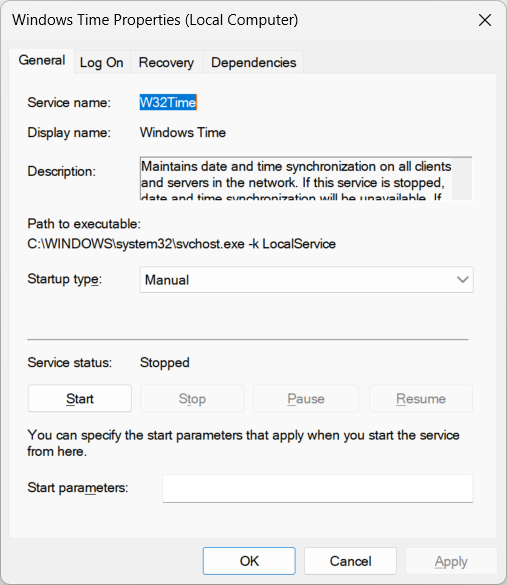The image size is (507, 585).
Task: Click the highlighted W32Time service name
Action: [168, 102]
